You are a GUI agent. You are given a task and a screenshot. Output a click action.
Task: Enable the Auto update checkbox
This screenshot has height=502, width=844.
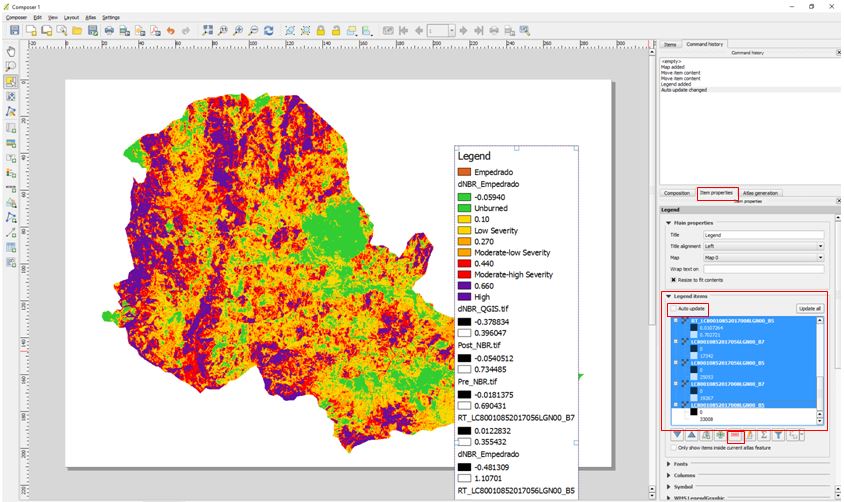click(674, 309)
